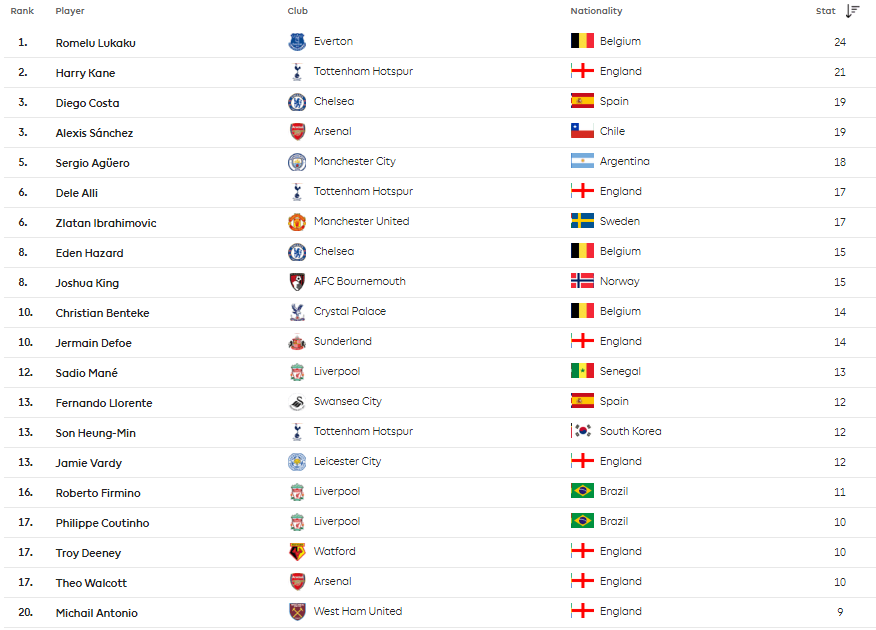Viewport: 876px width, 630px height.
Task: Click the Manchester United club crest
Action: (297, 222)
